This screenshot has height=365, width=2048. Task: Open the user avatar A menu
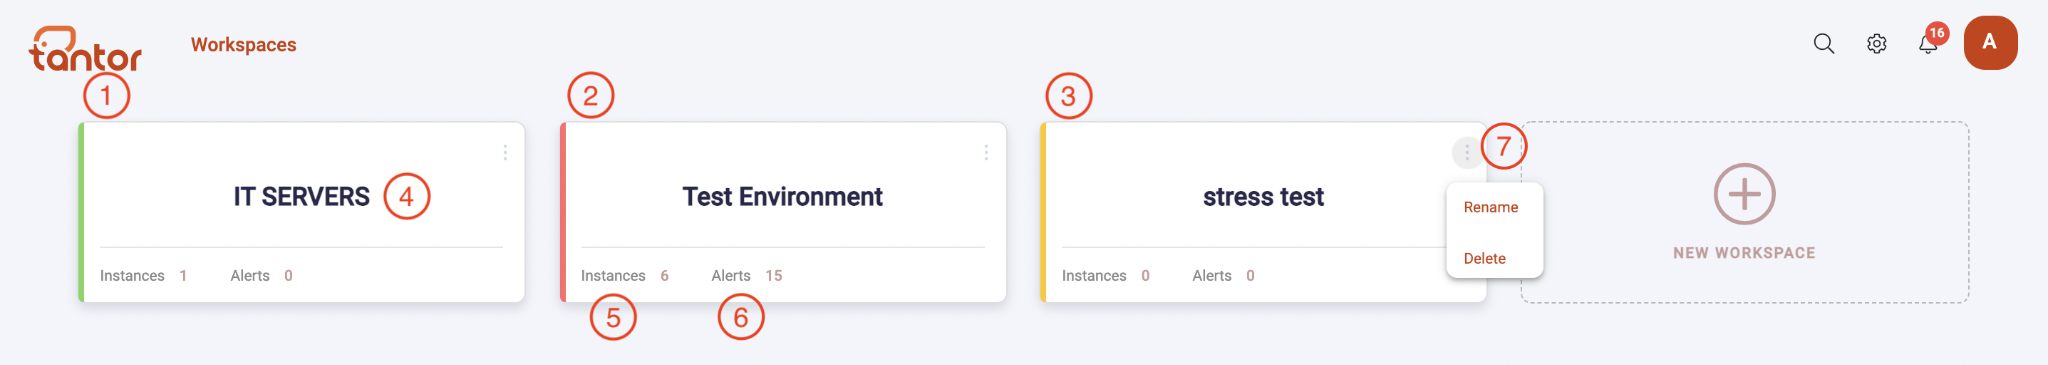(x=1990, y=42)
